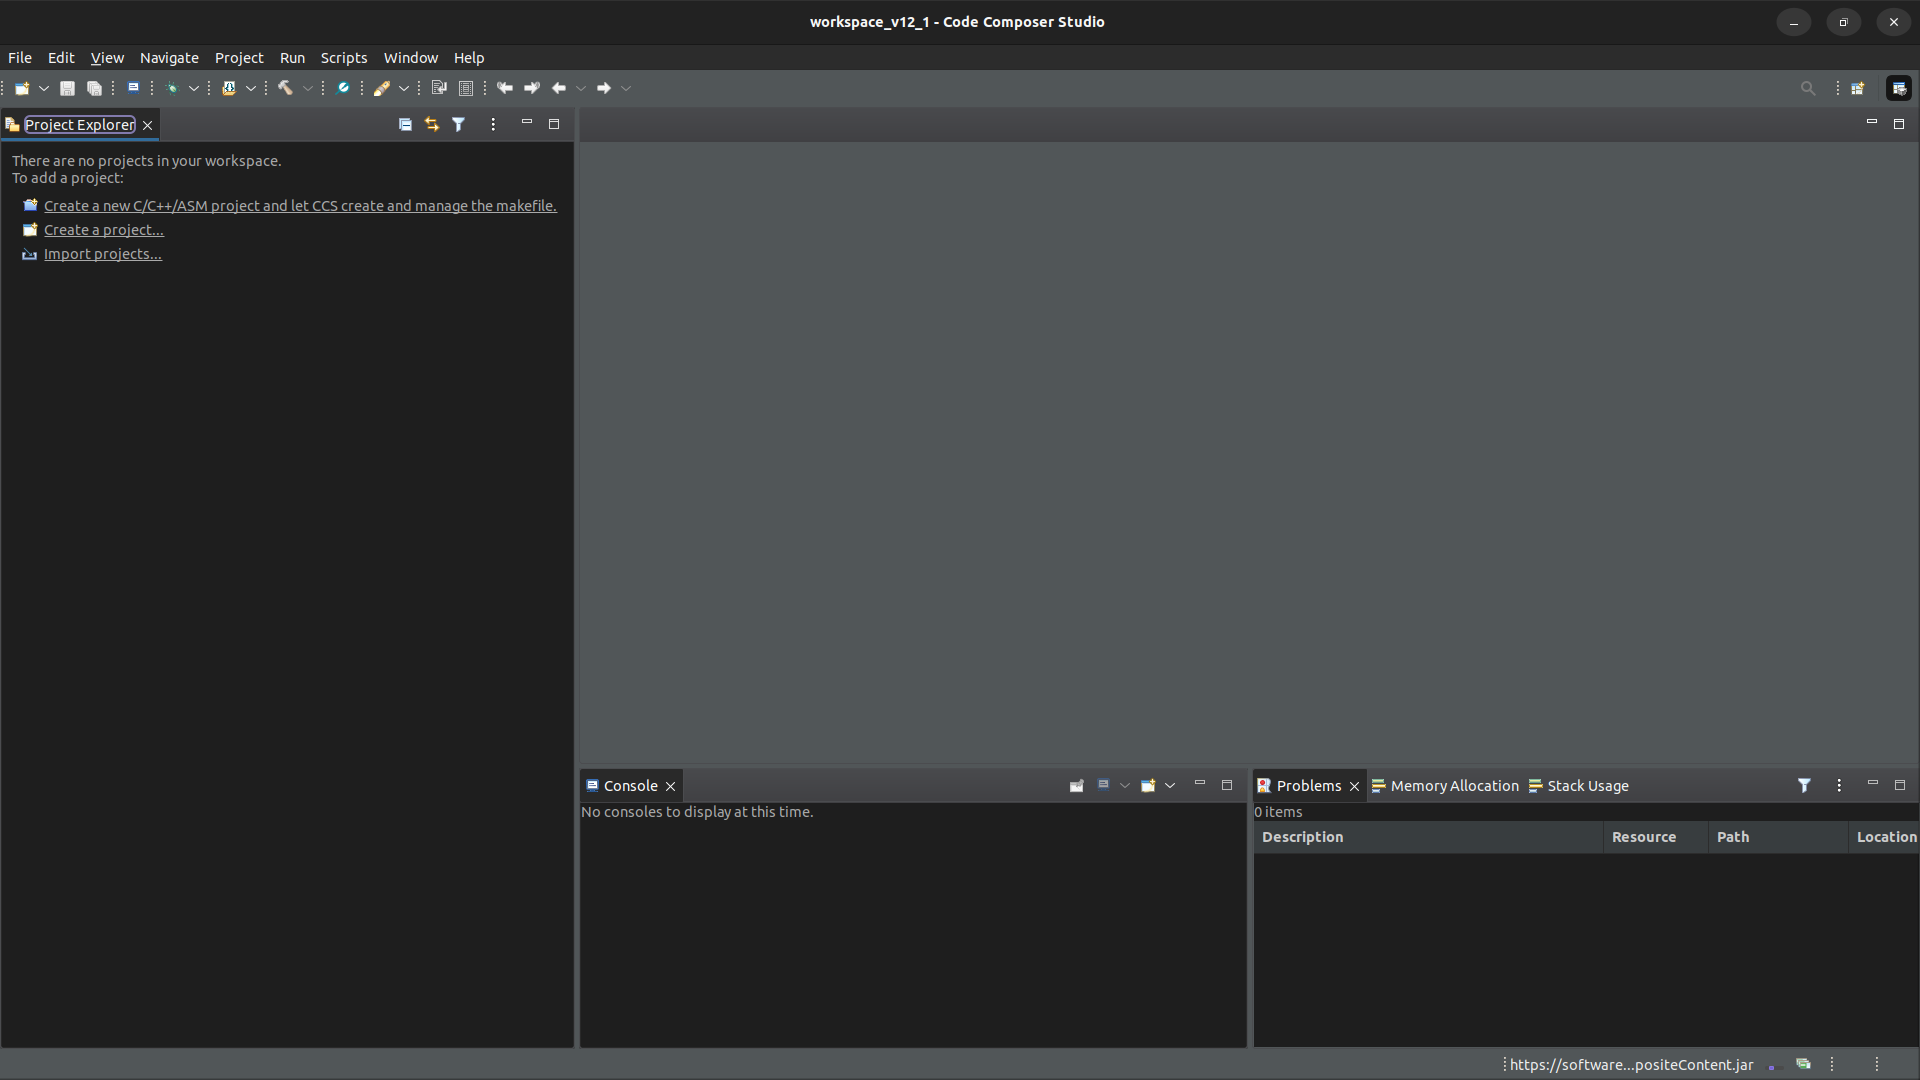Expand the Debug launch dropdown arrow
Viewport: 1920px width, 1080px height.
[194, 88]
